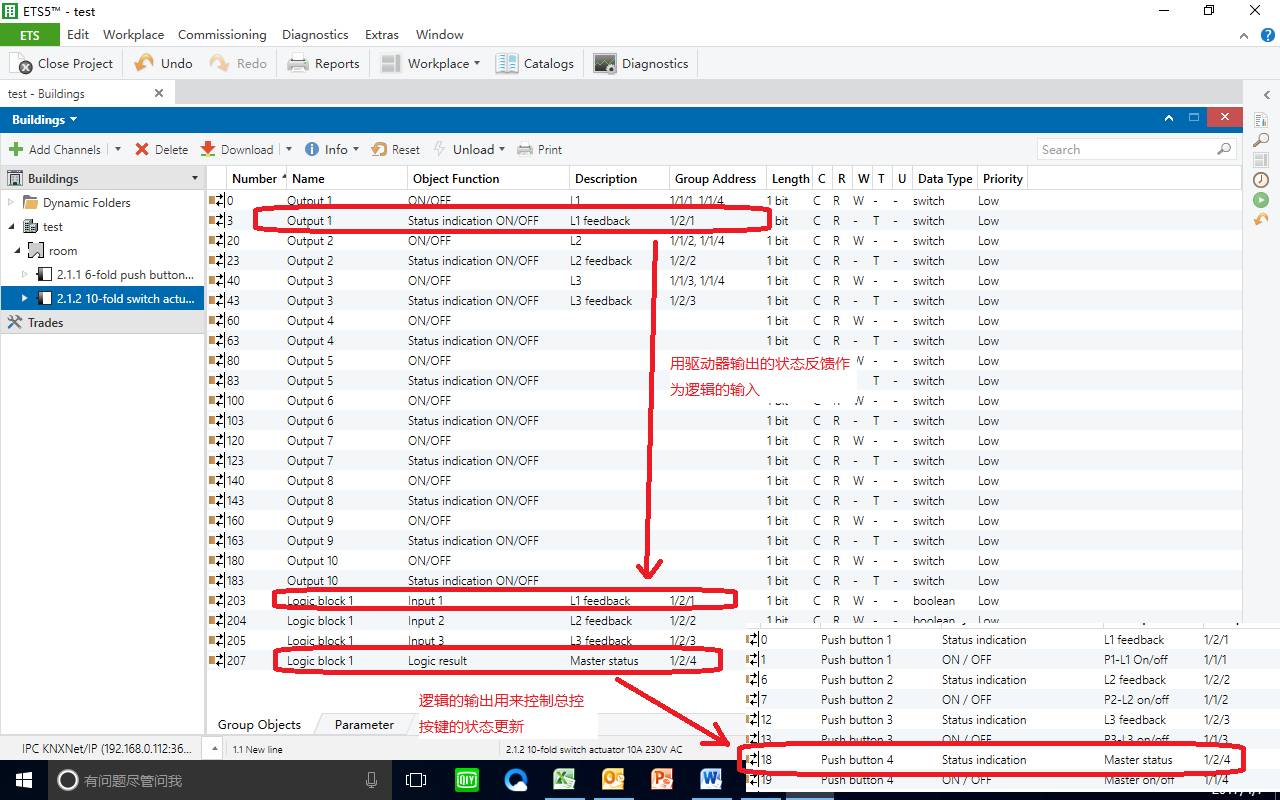The width and height of the screenshot is (1280, 800).
Task: Click the magnifier icon in right sidebar
Action: [x=1261, y=140]
